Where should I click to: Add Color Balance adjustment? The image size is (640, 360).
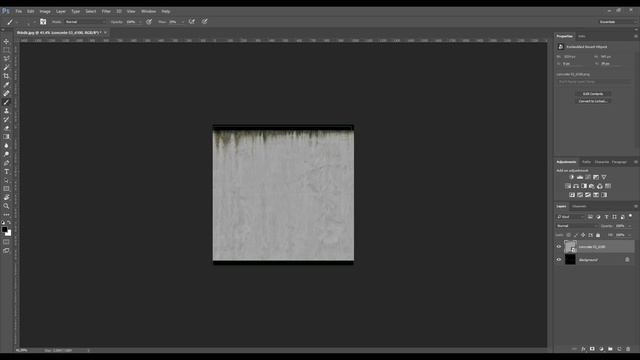[x=576, y=186]
